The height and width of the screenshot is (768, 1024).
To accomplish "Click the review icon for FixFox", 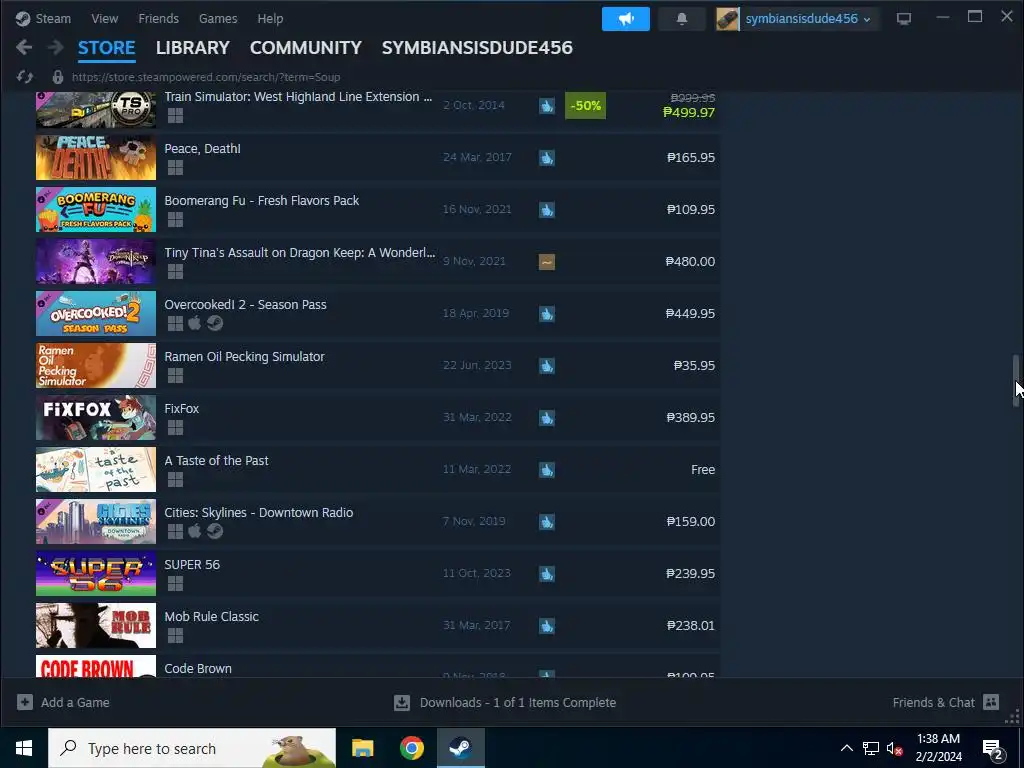I will (547, 418).
